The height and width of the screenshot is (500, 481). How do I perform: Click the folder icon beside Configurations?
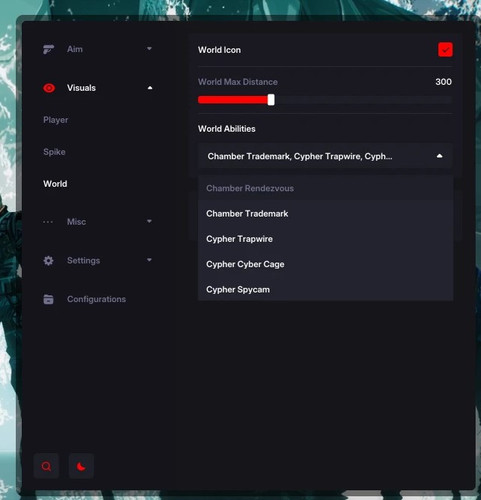[x=48, y=299]
